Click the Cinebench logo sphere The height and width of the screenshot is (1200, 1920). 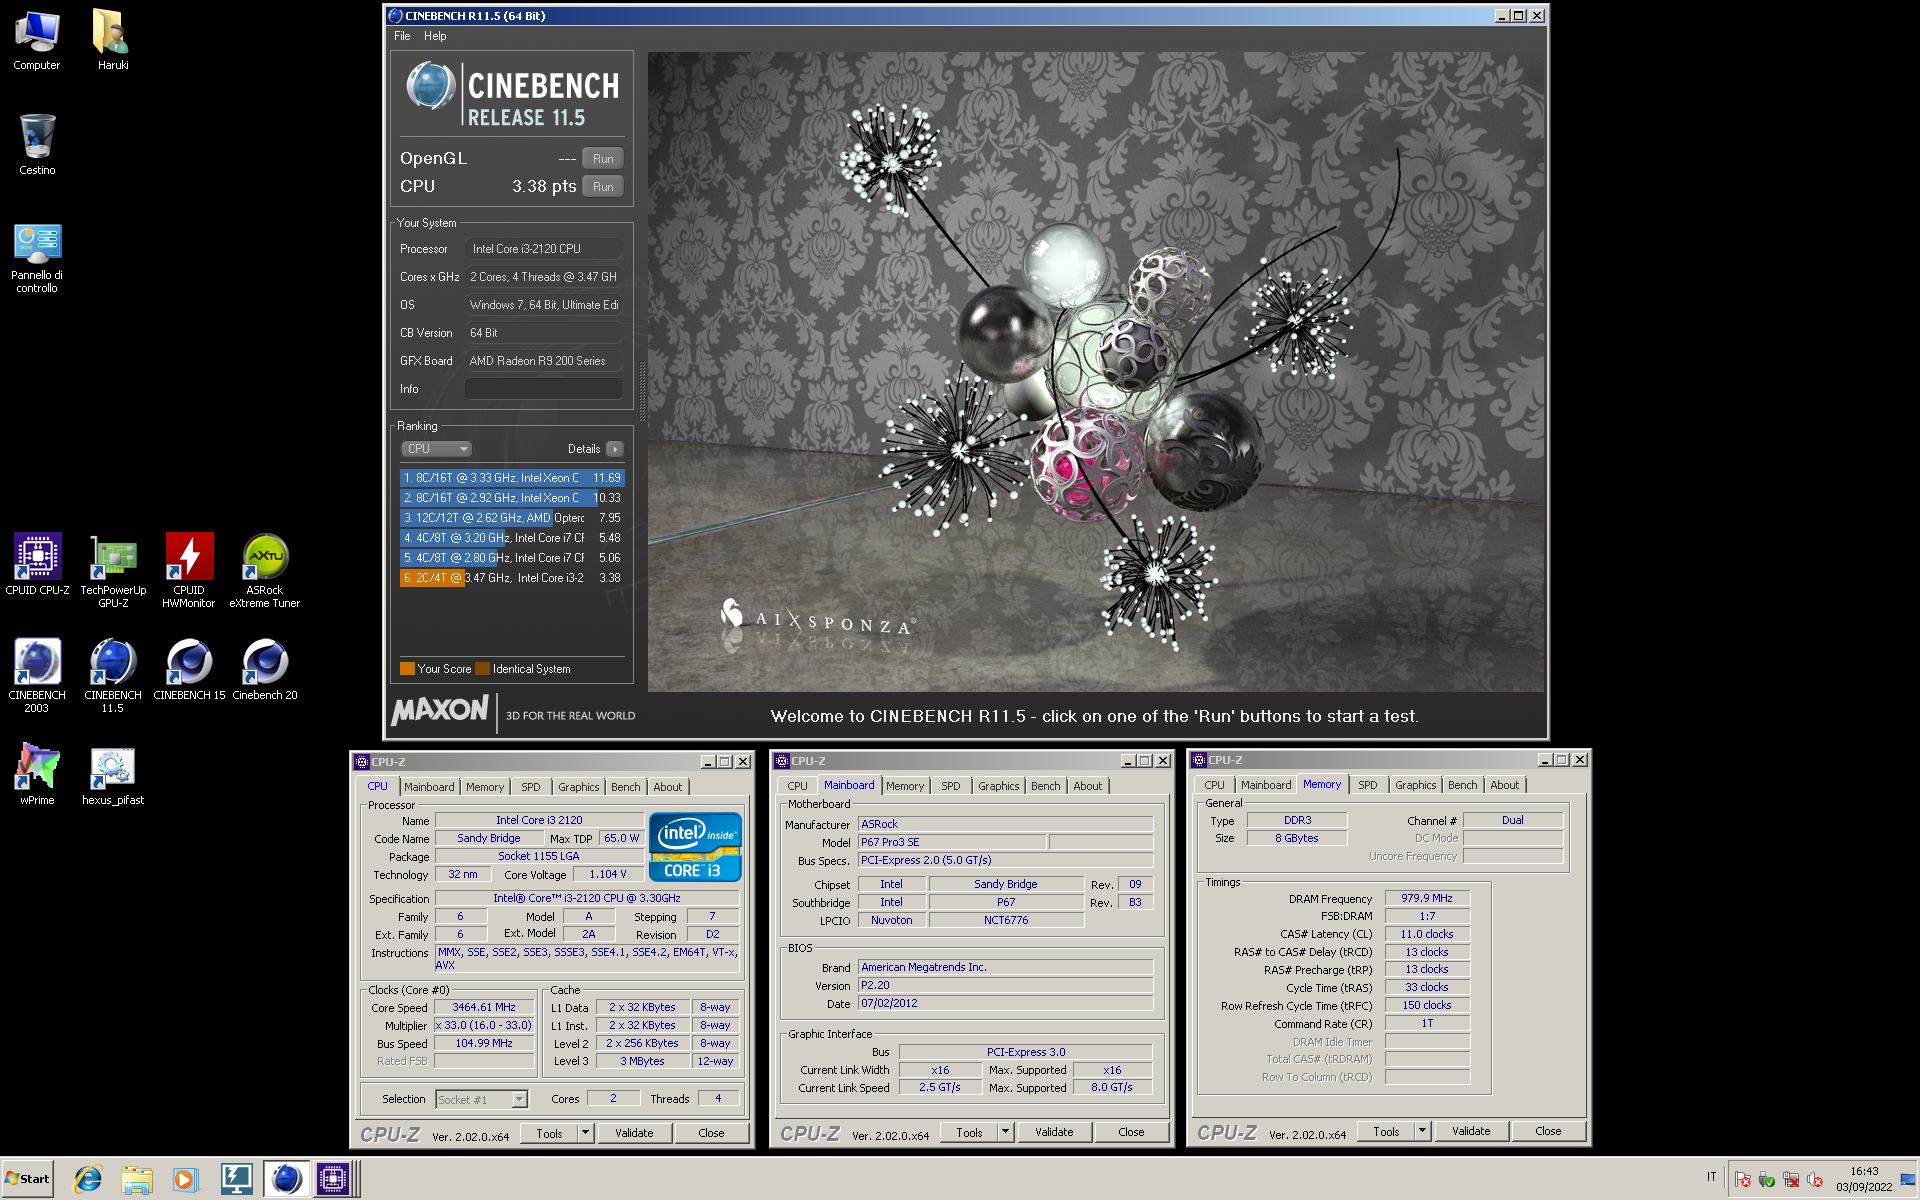pyautogui.click(x=431, y=86)
